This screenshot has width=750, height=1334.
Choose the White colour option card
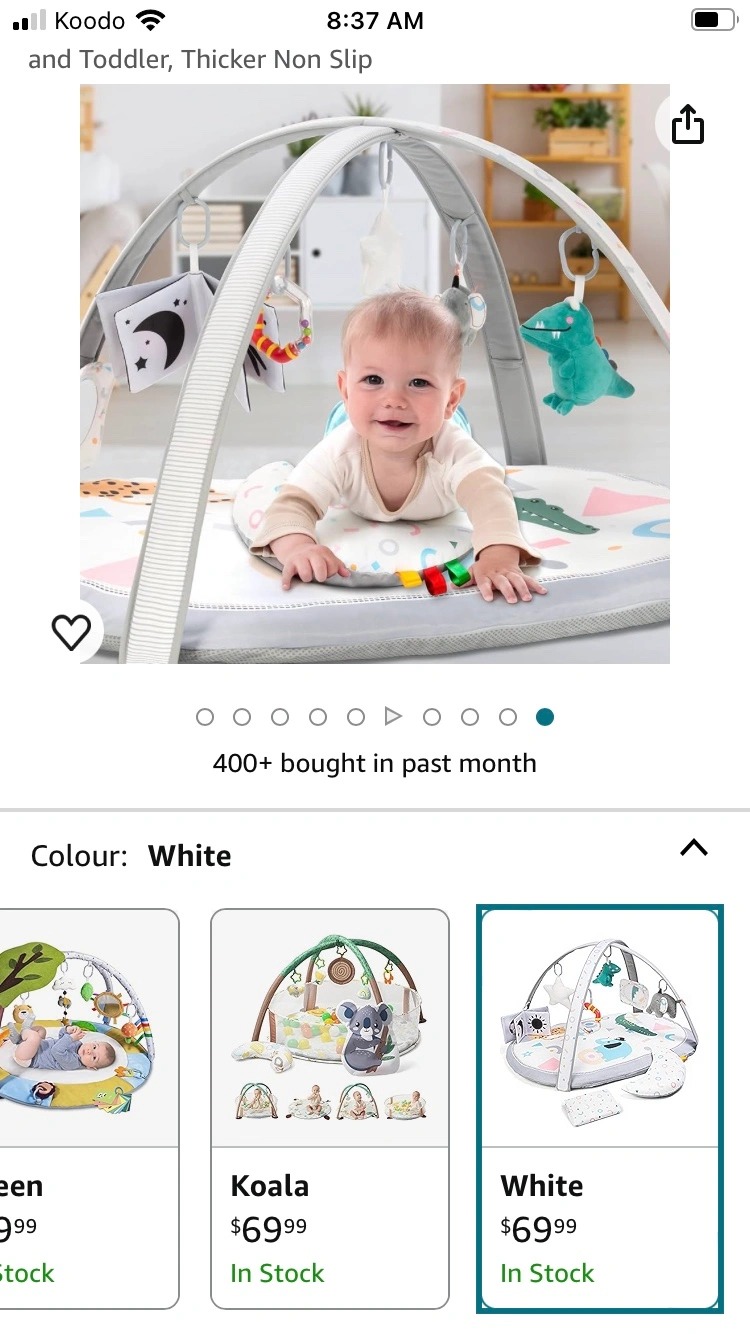[x=600, y=1109]
